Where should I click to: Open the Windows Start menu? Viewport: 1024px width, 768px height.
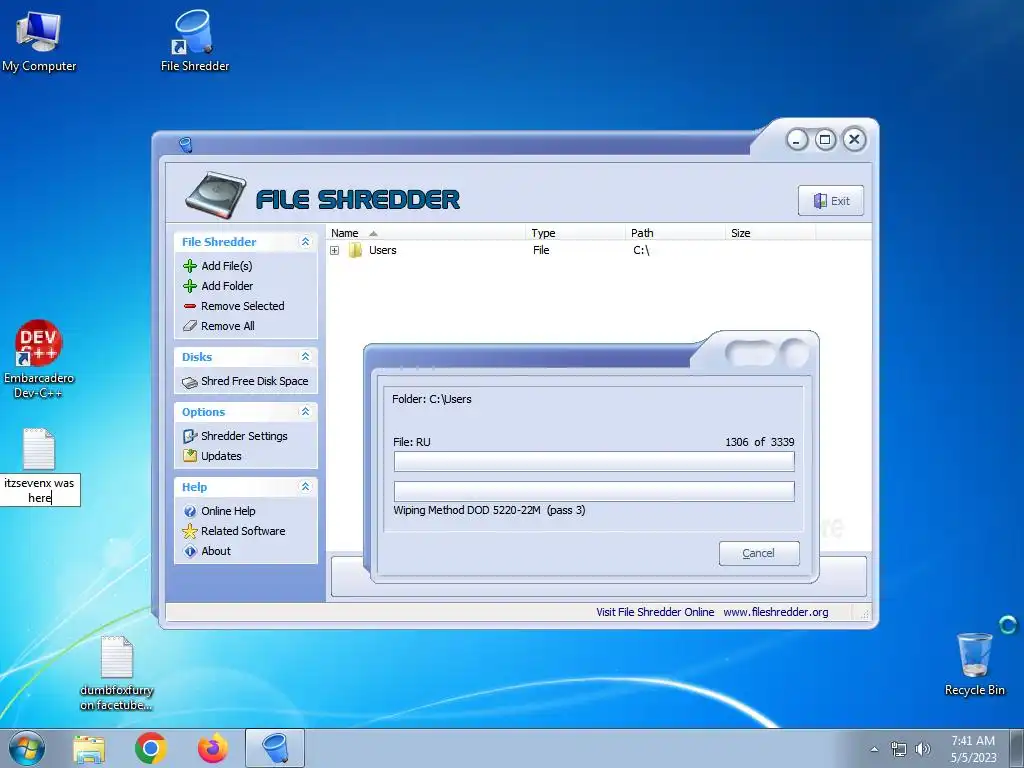pyautogui.click(x=26, y=748)
